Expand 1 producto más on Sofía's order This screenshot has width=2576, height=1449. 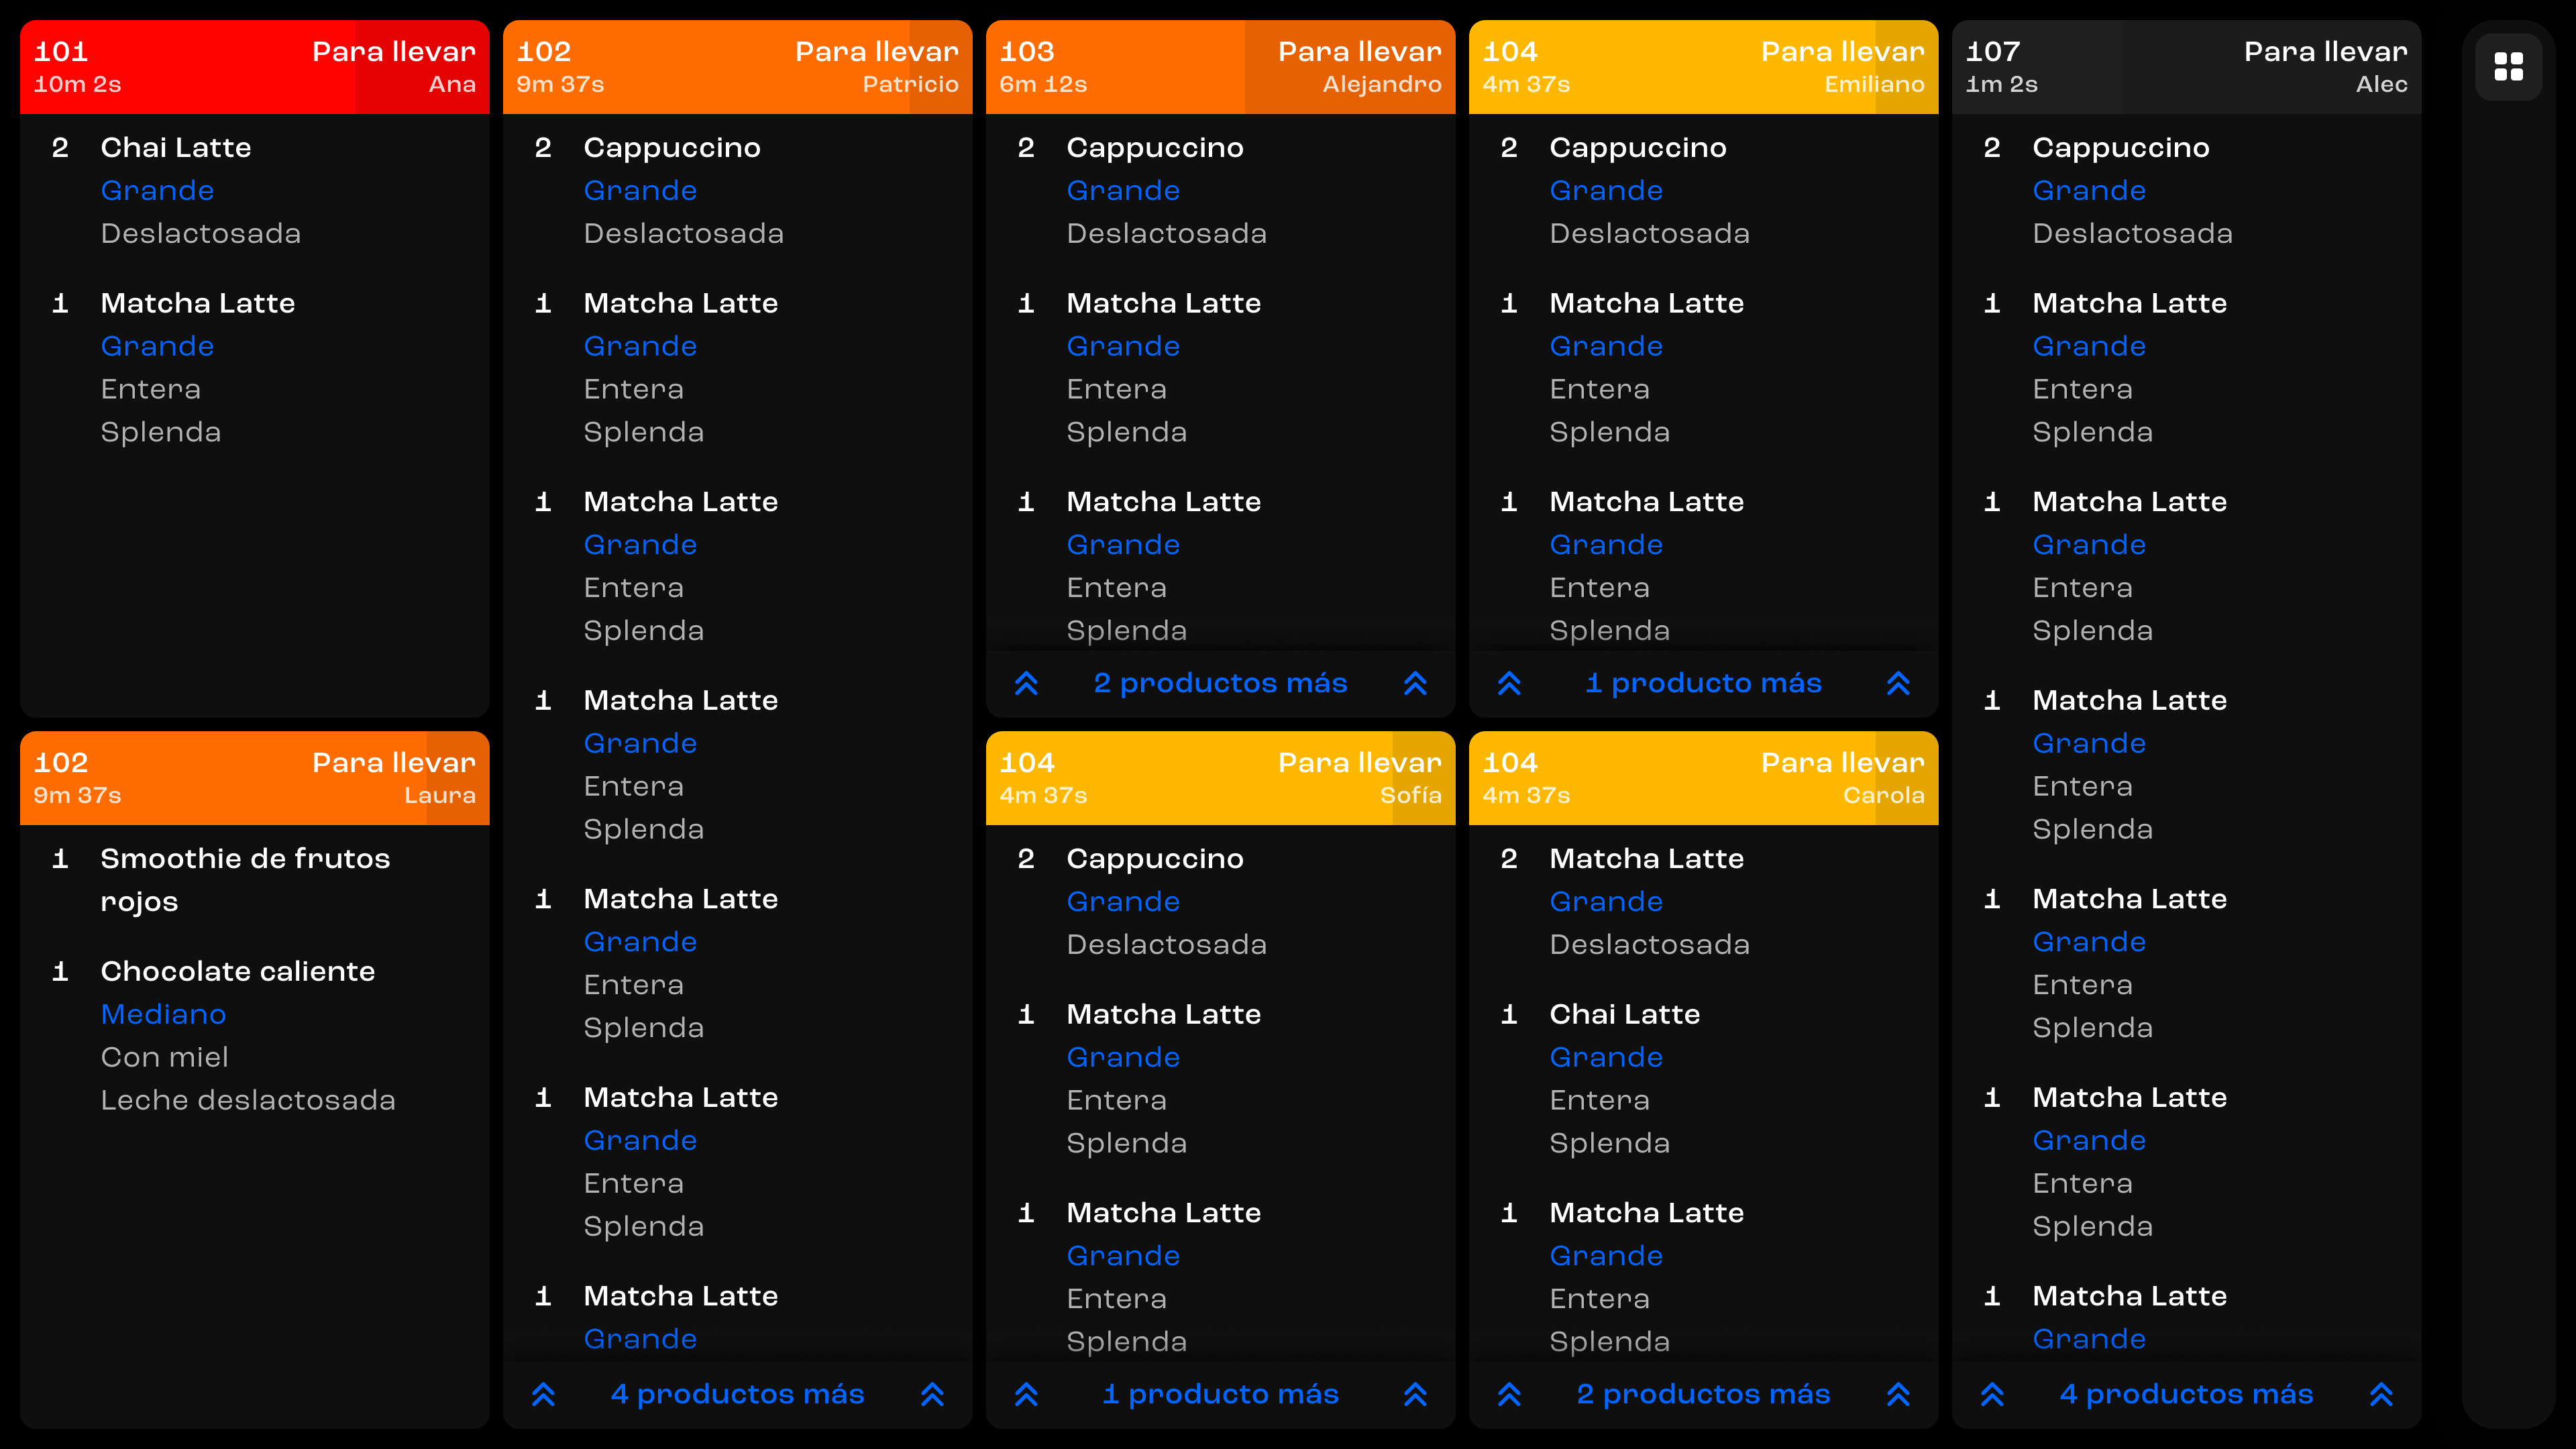click(x=1220, y=1394)
